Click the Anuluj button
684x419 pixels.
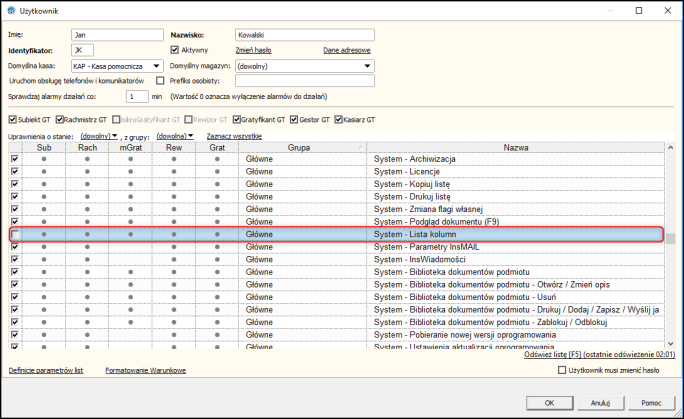point(601,403)
